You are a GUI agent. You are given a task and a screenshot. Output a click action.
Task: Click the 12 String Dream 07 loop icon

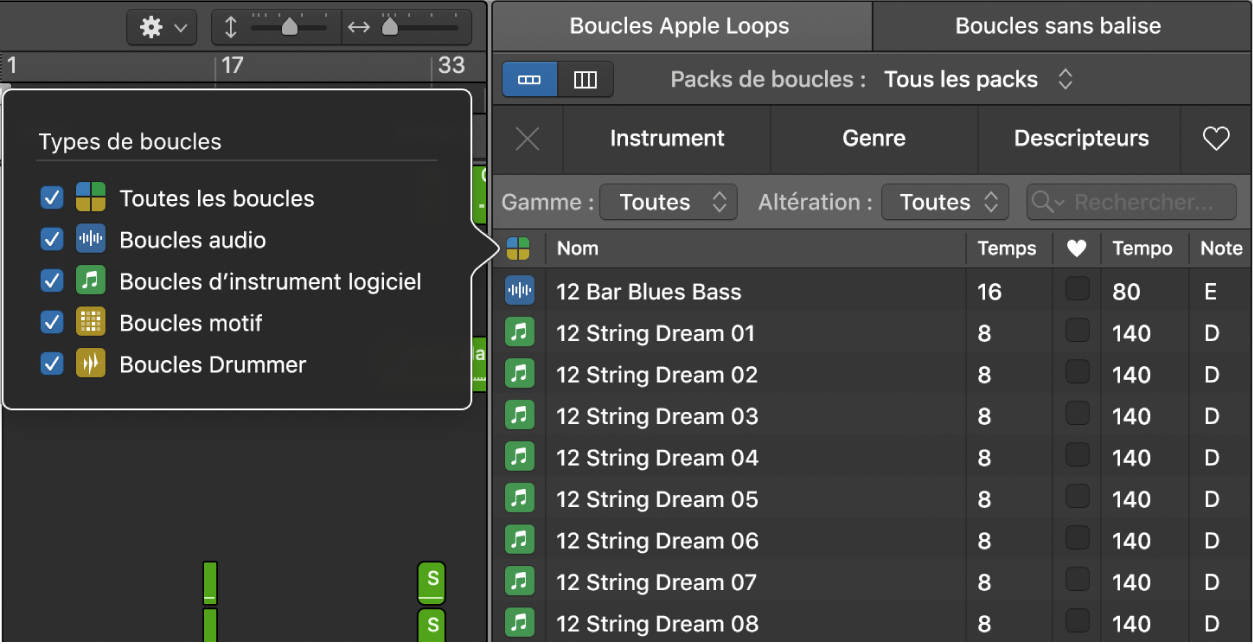[519, 582]
